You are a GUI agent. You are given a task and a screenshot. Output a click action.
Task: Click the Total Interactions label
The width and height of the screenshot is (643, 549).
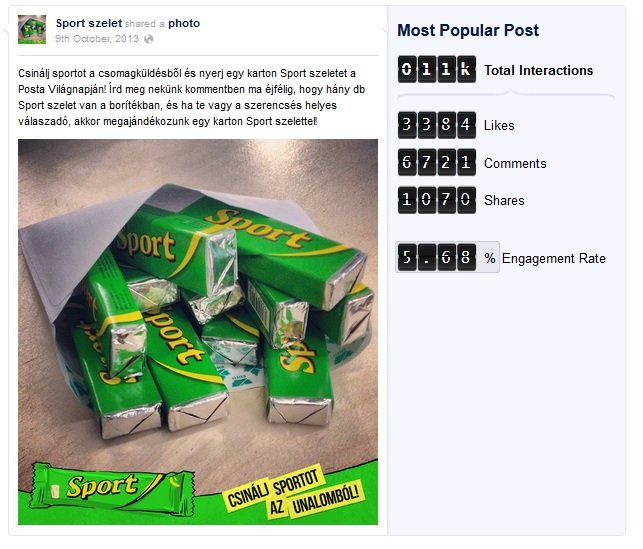tap(538, 71)
